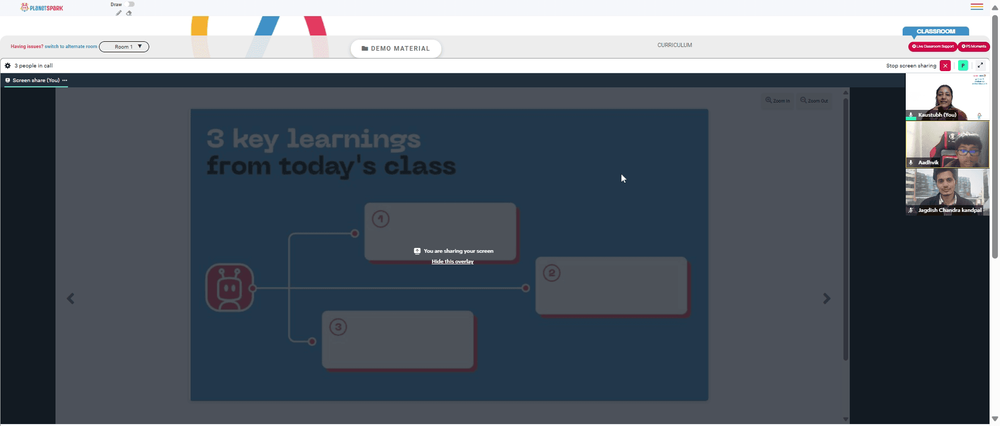The height and width of the screenshot is (426, 1000).
Task: Open the CURRICULUM tab
Action: point(674,45)
